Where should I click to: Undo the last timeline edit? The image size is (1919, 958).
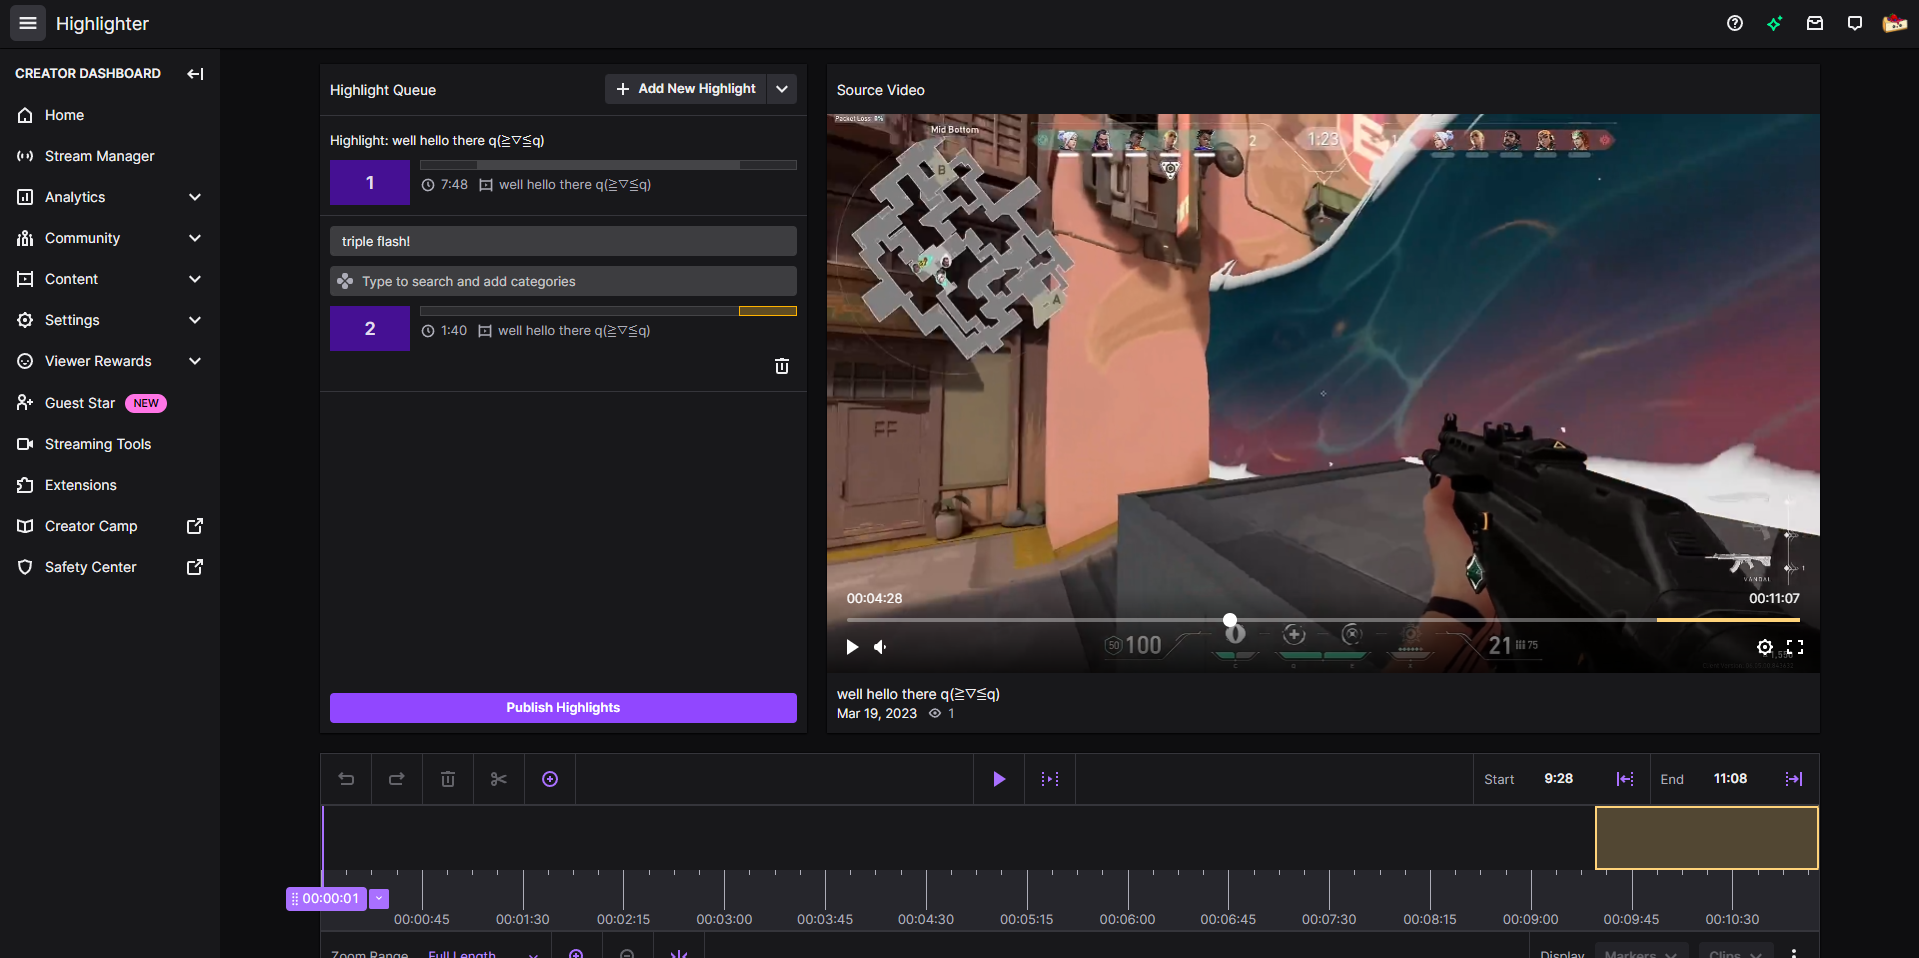pyautogui.click(x=346, y=779)
